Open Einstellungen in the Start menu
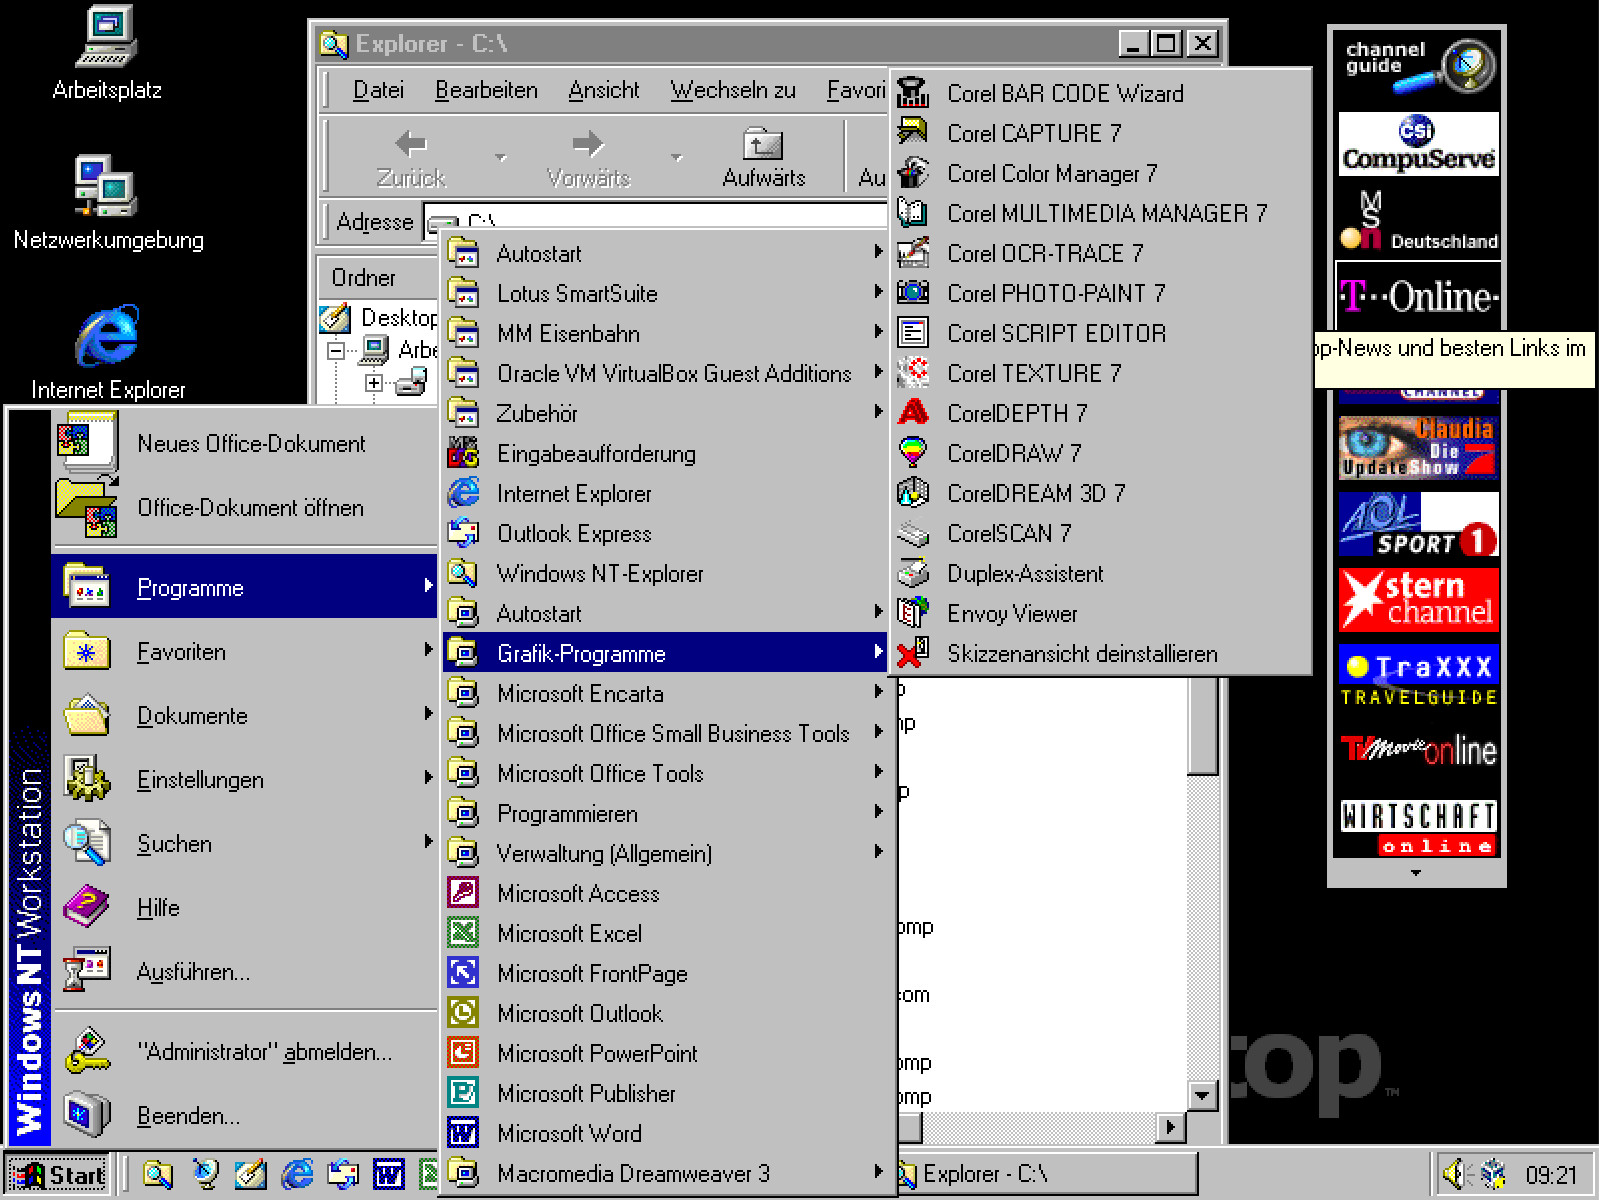The width and height of the screenshot is (1599, 1200). [x=245, y=780]
